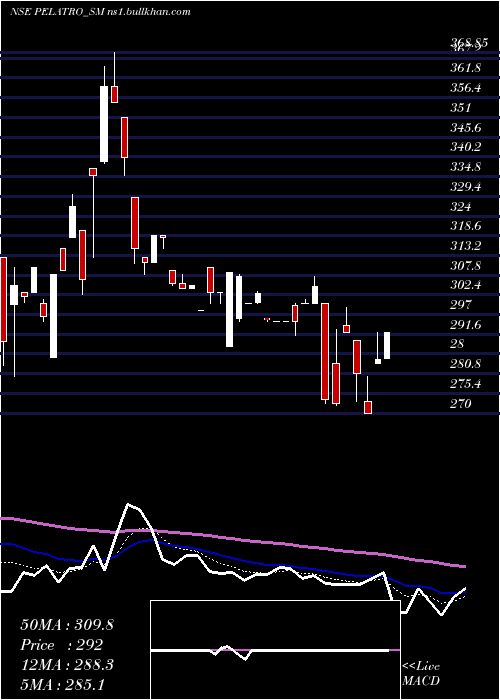
Task: Click the 5MA : 285.1 readout
Action: (62, 684)
